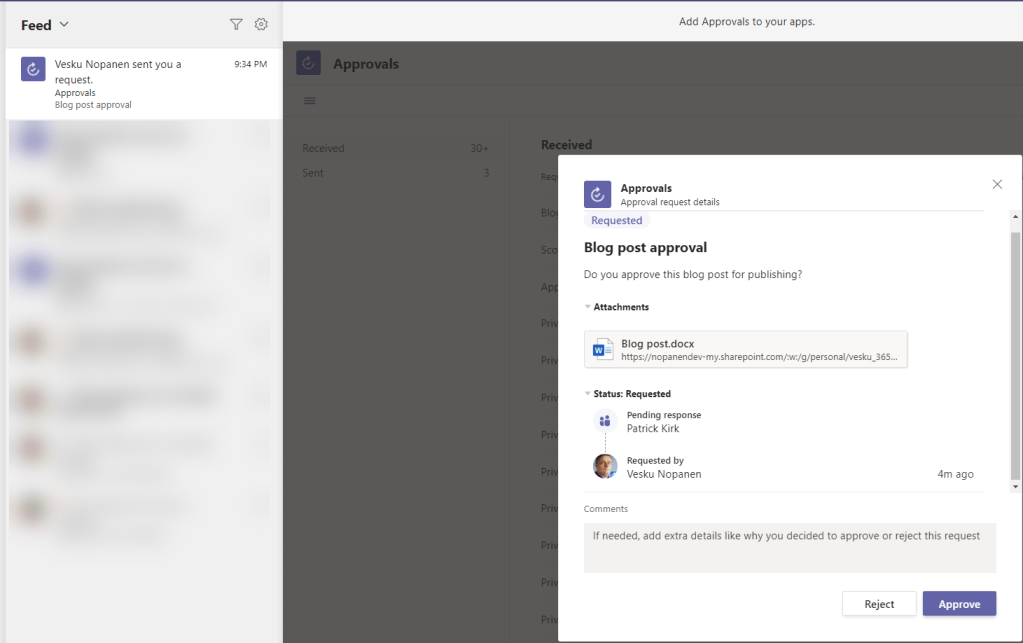Click the Approve button

[x=959, y=604]
